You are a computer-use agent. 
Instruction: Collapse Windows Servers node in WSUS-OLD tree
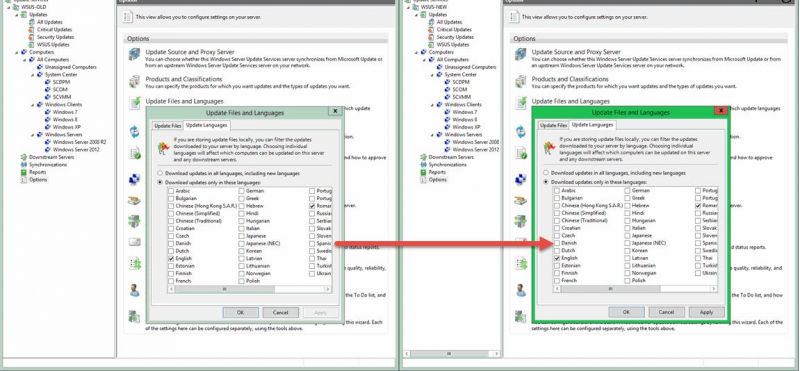(33, 135)
